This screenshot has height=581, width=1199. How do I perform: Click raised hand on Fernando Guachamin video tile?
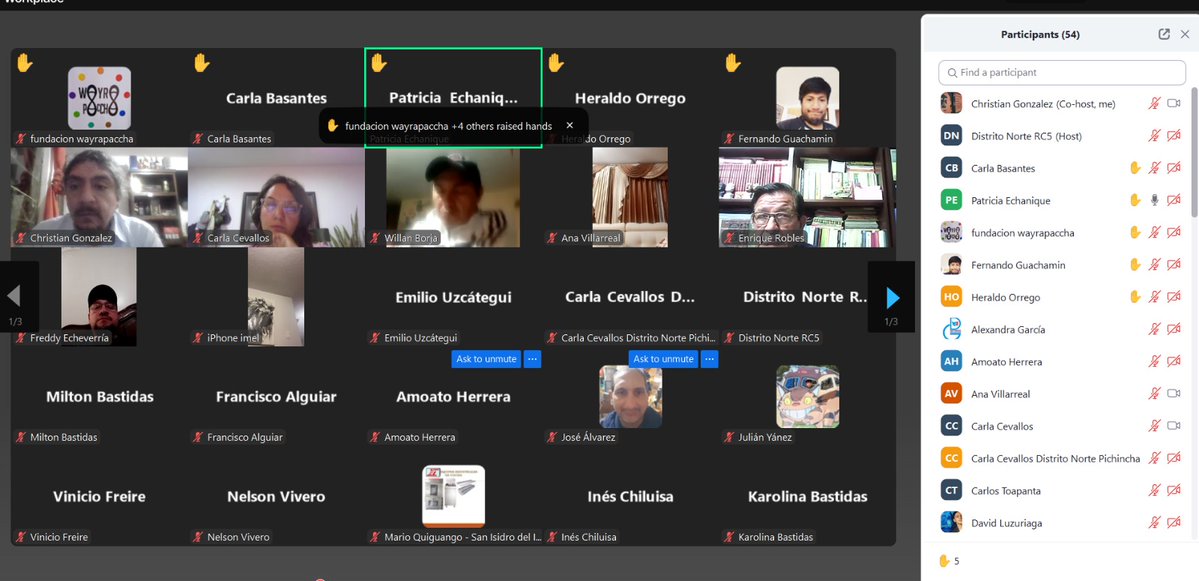pos(733,63)
